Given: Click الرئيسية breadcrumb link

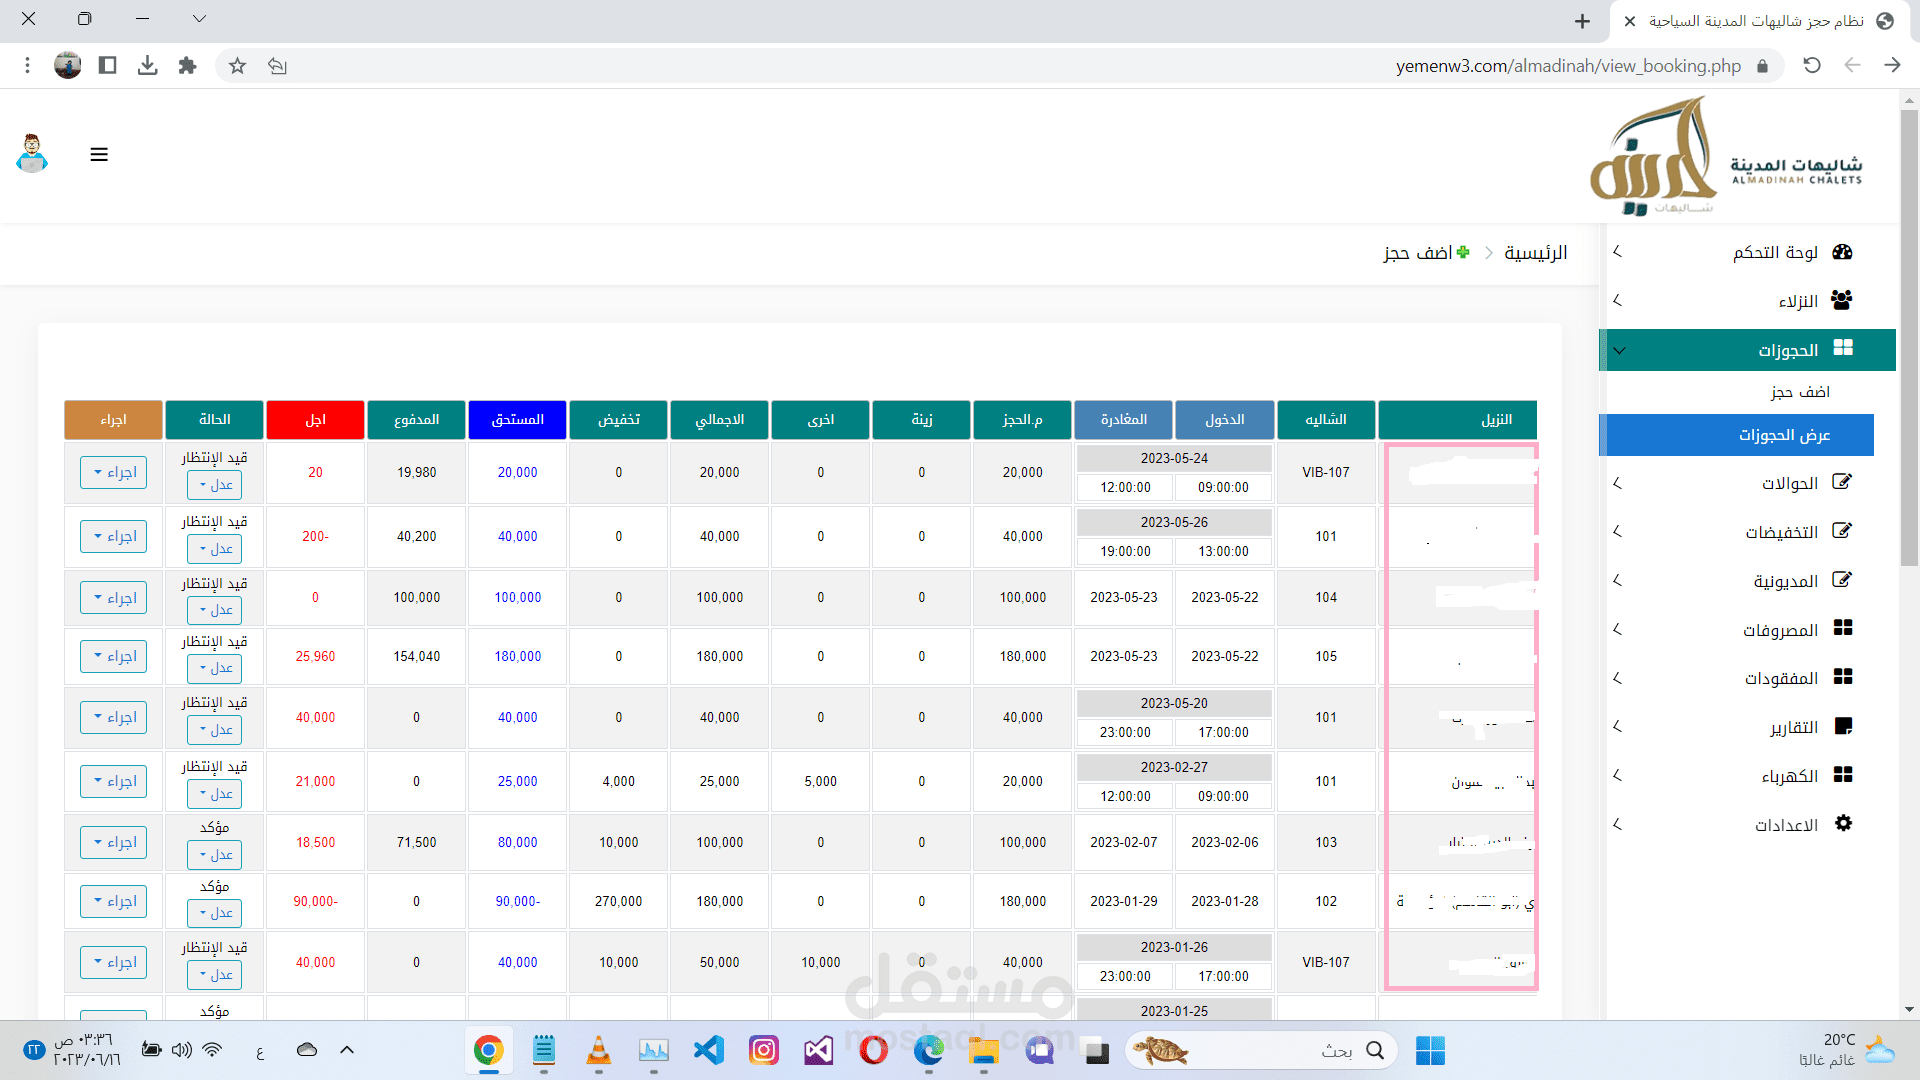Looking at the screenshot, I should [1535, 253].
